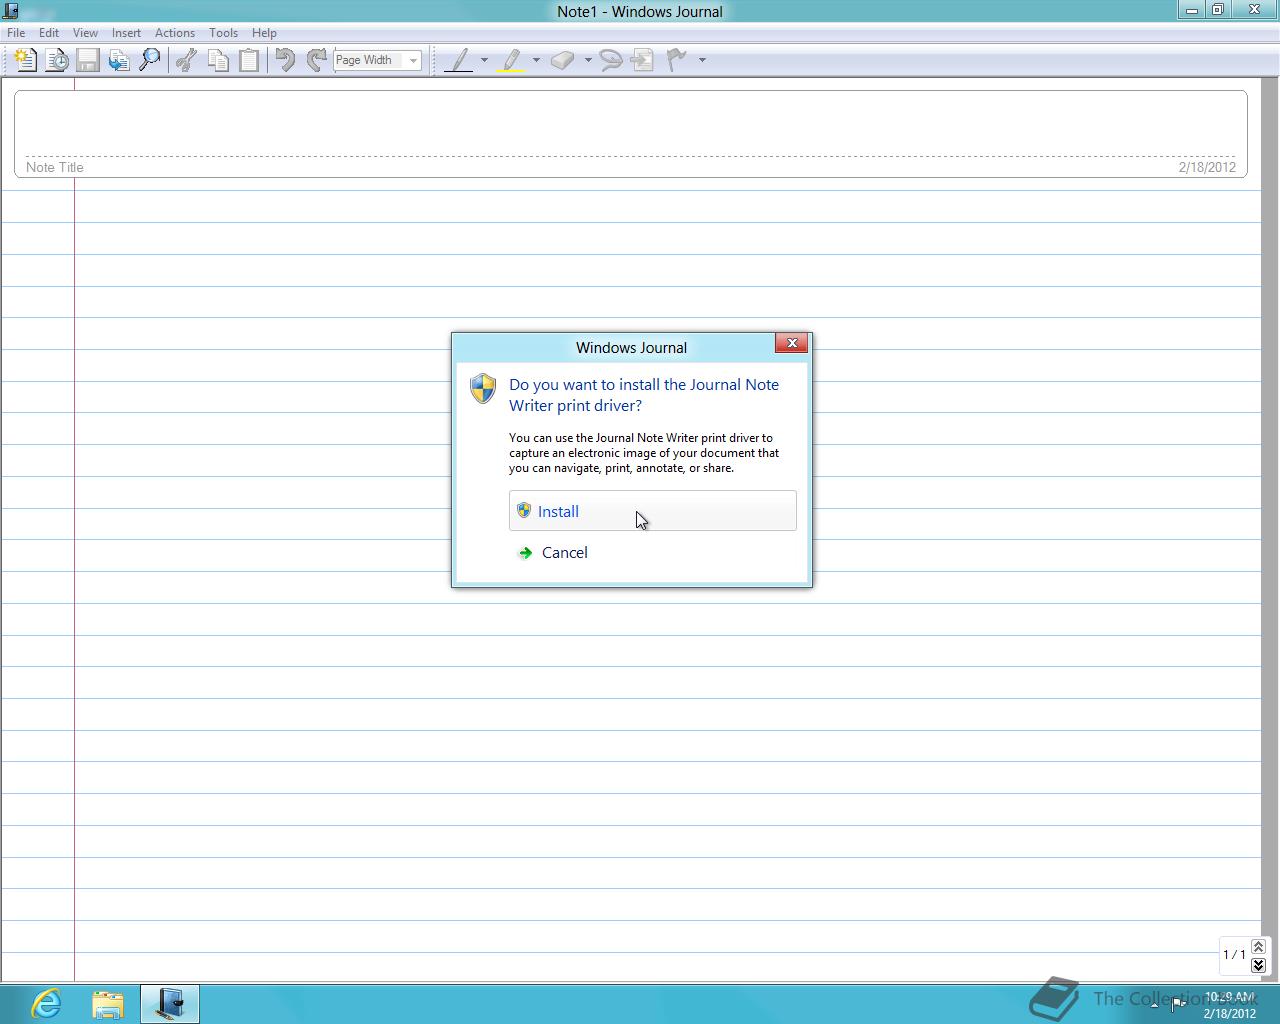Screen dimensions: 1280x1024
Task: Click the Insert/Remove Space tool icon
Action: click(643, 60)
